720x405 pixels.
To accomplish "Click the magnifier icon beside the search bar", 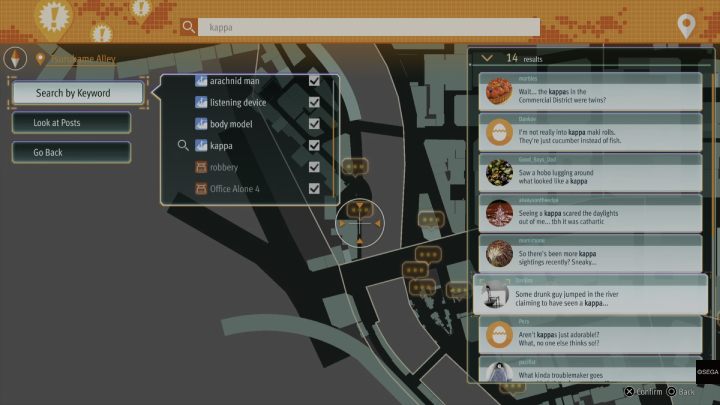I will pyautogui.click(x=190, y=27).
